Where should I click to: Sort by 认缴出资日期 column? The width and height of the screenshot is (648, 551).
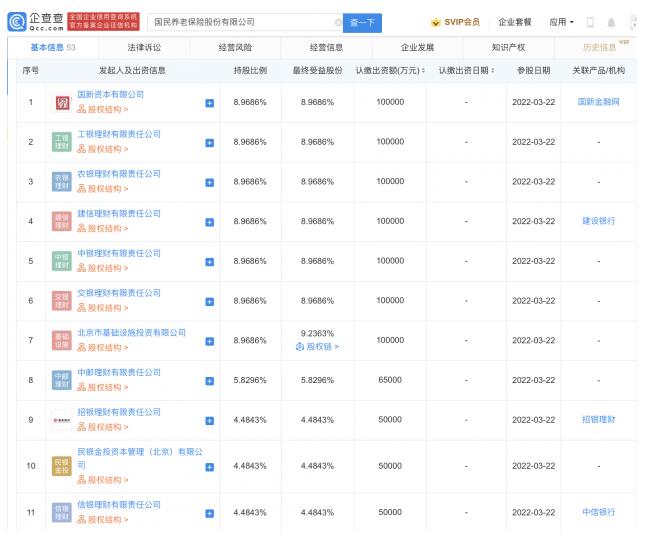click(467, 70)
